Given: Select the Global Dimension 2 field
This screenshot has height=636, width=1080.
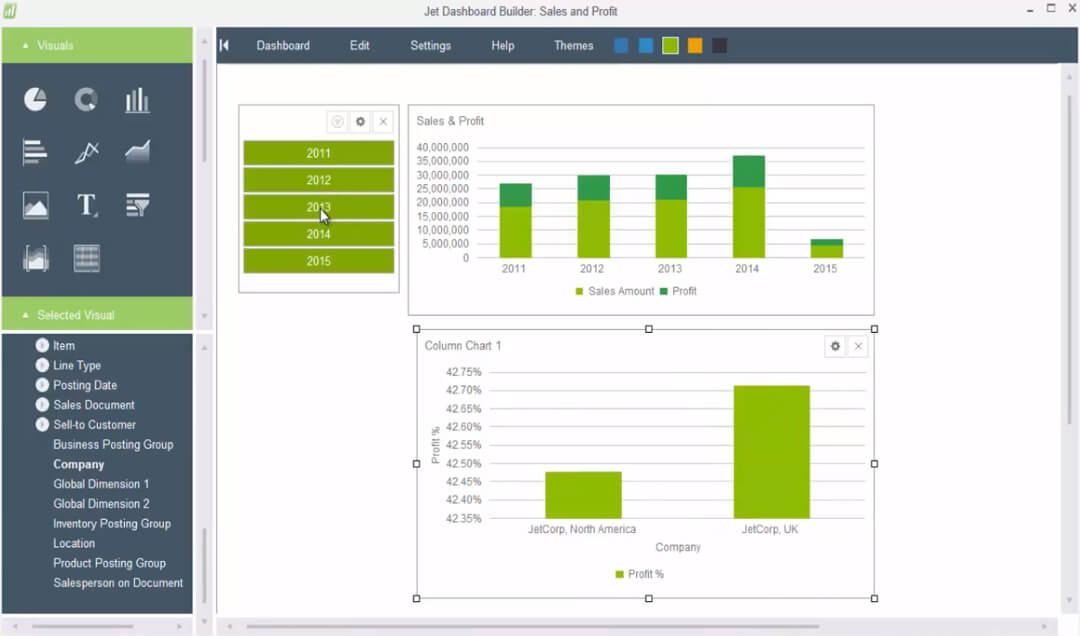Looking at the screenshot, I should pos(101,504).
